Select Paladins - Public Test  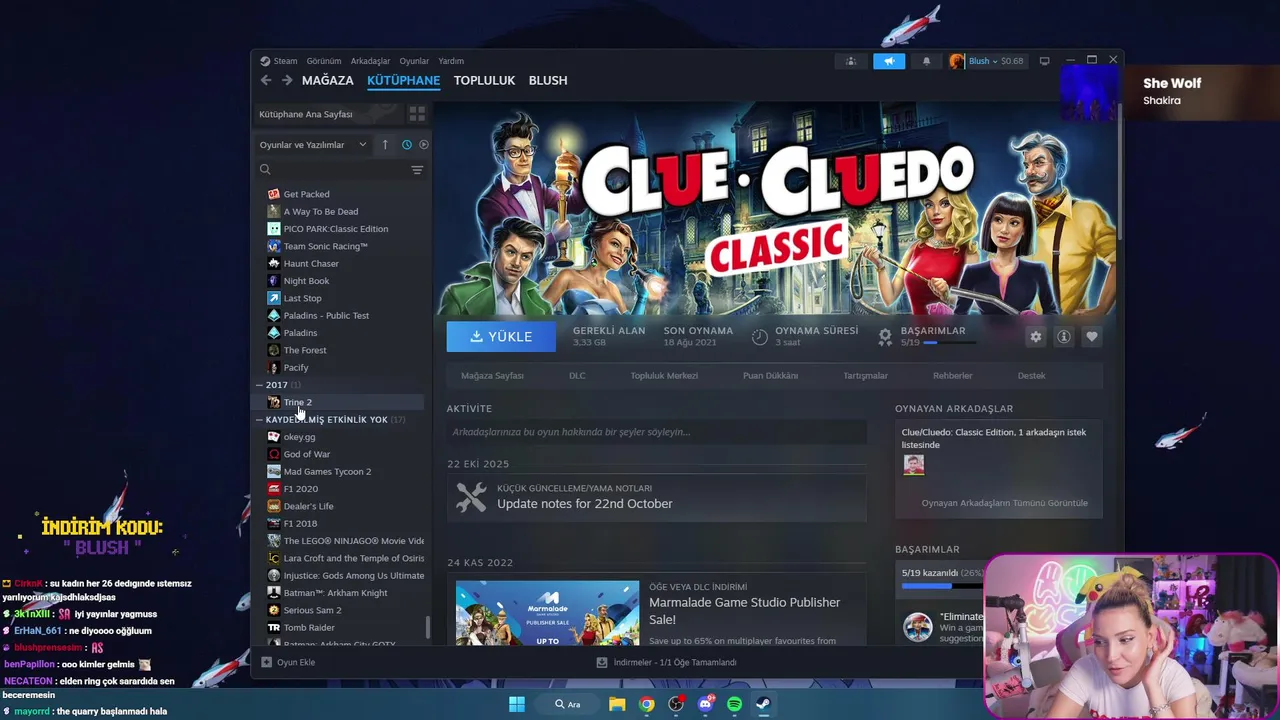click(x=326, y=316)
